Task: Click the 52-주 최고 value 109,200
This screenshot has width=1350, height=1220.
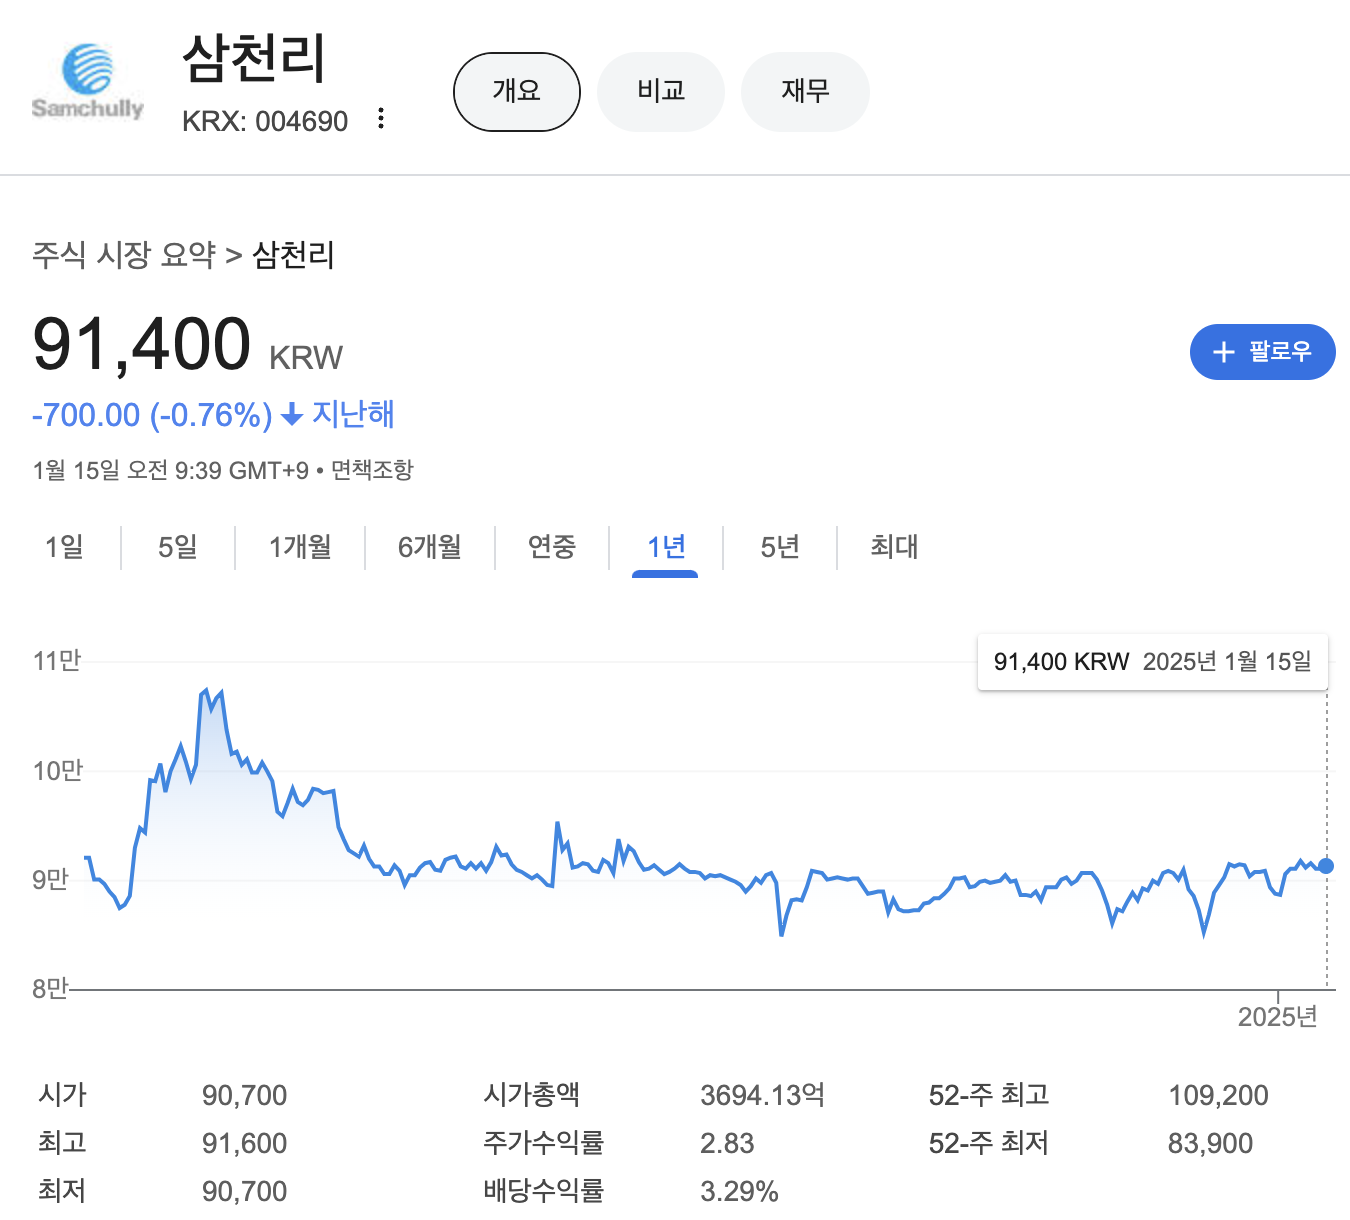Action: pyautogui.click(x=1219, y=1096)
